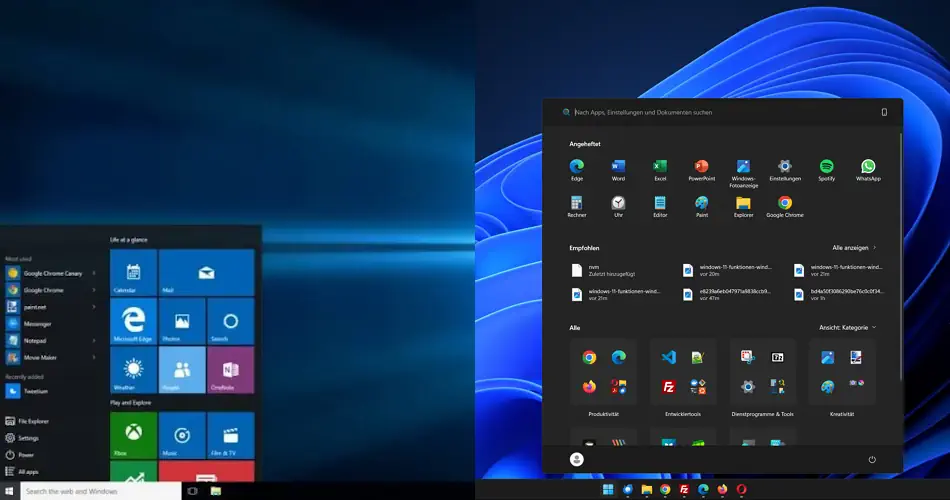
Task: Click the Windows 11 Start menu scrollbar
Action: 900,258
